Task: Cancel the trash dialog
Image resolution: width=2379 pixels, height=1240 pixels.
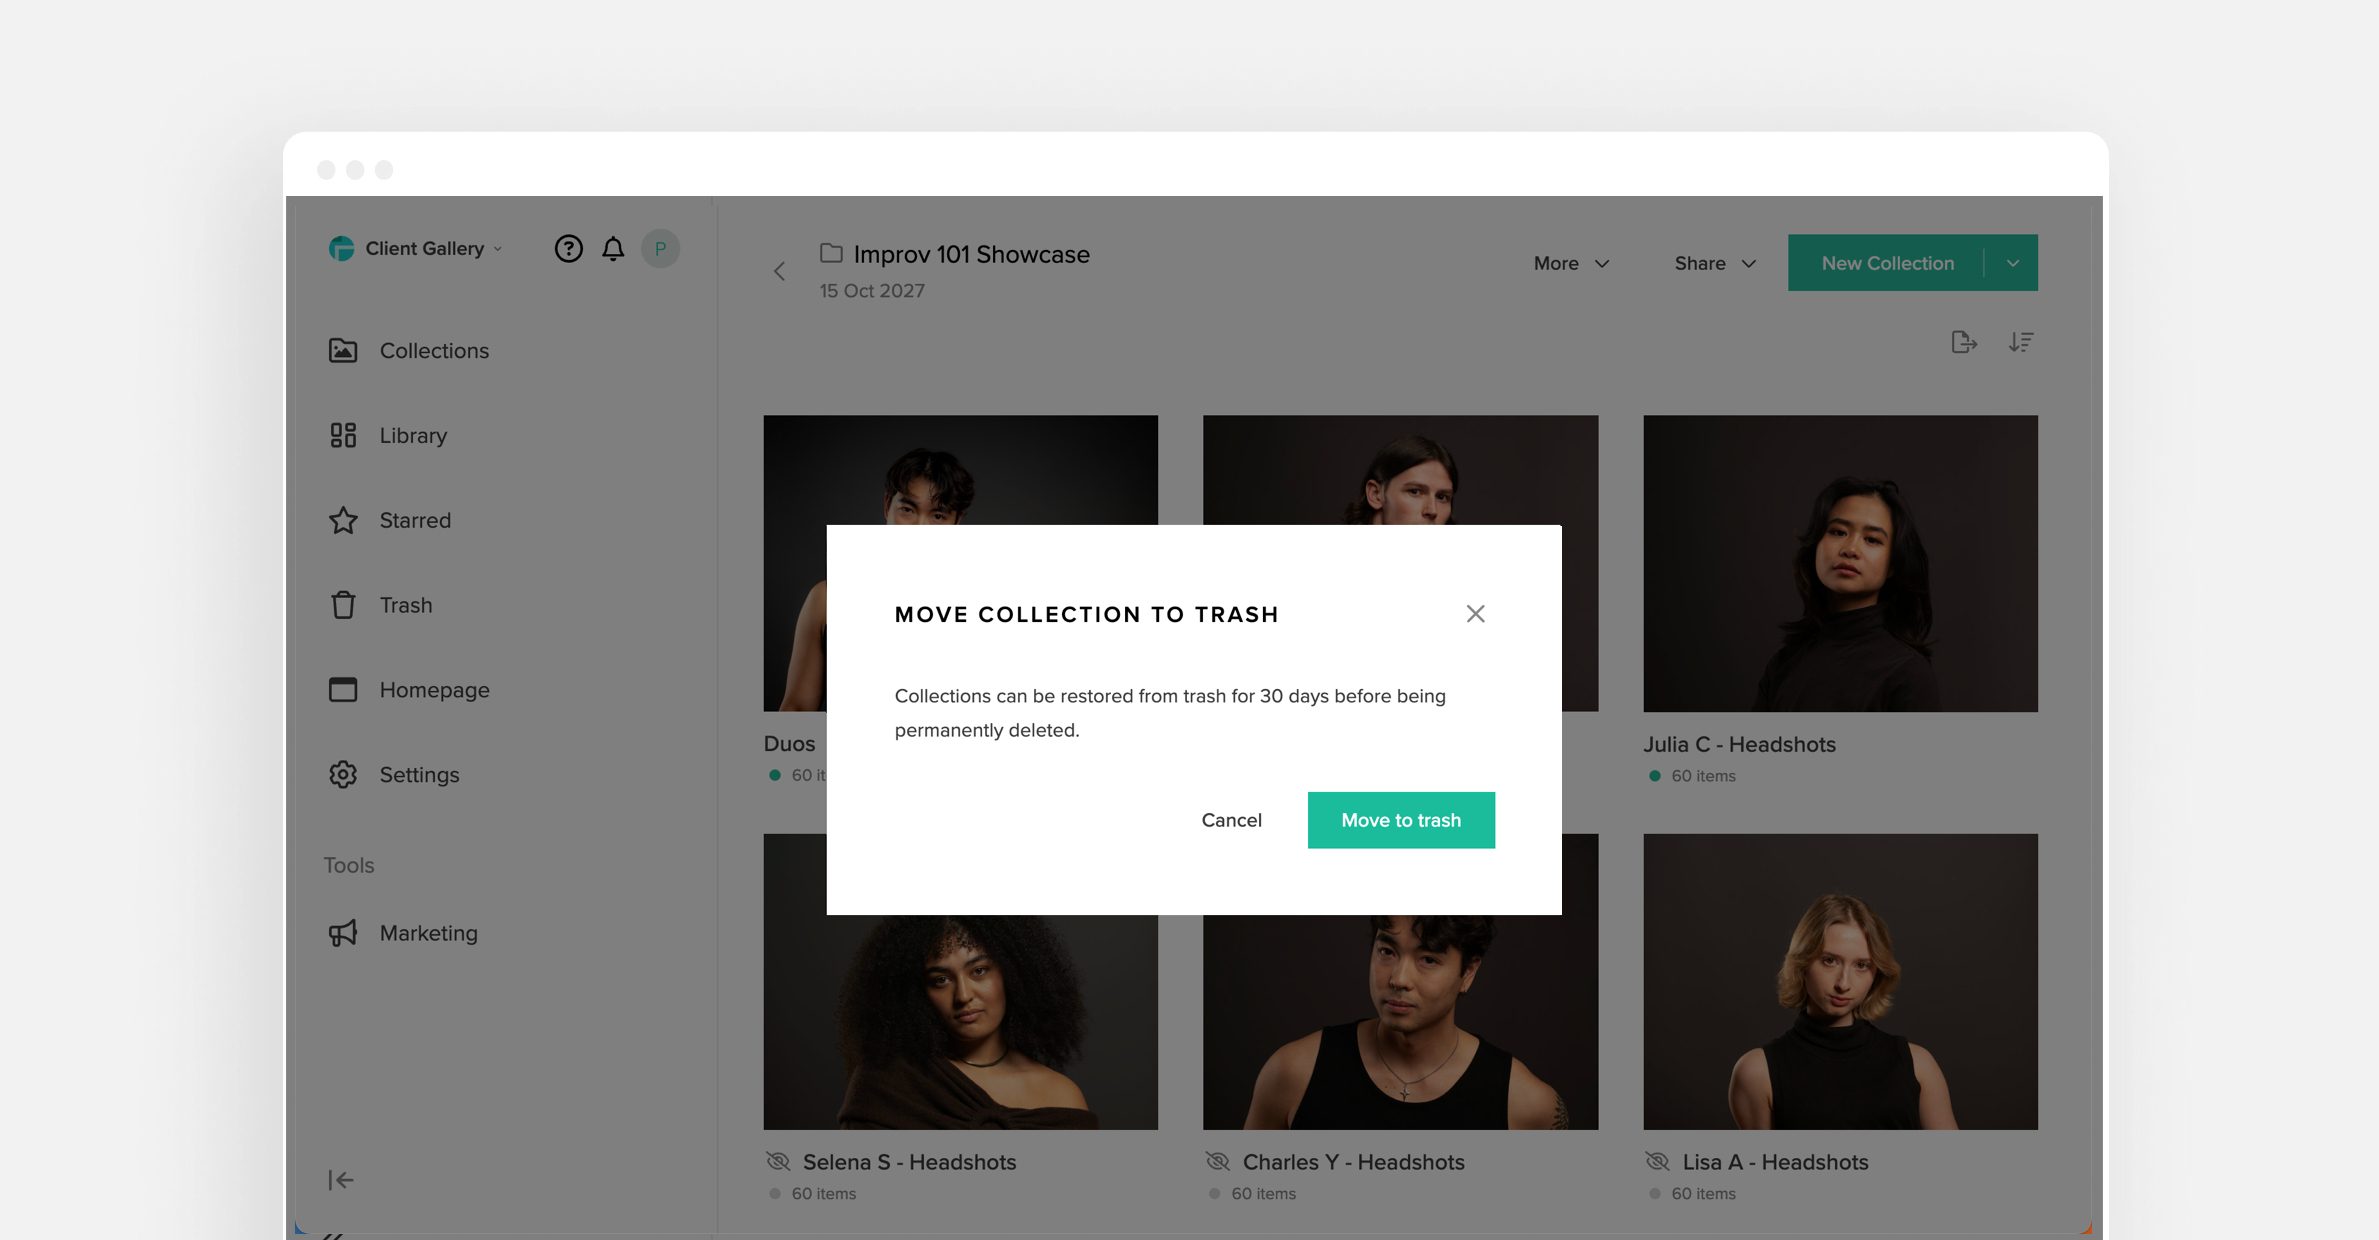Action: (1231, 820)
